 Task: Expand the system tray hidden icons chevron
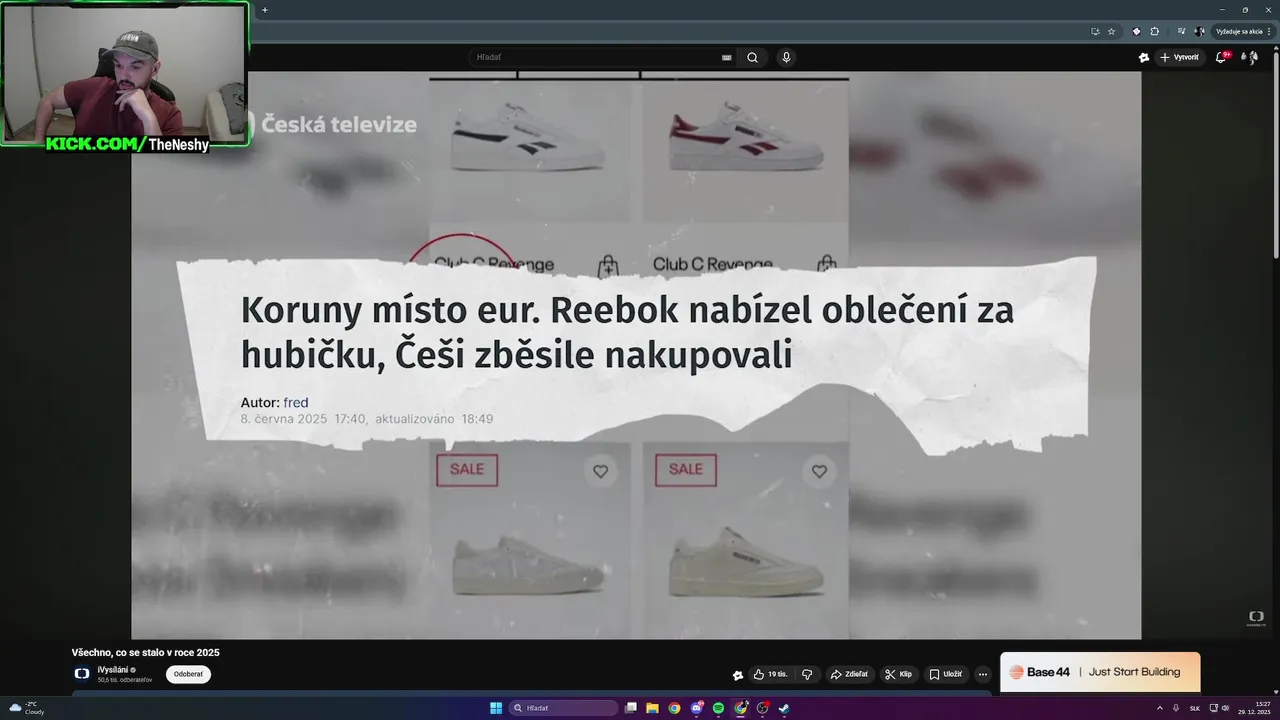pyautogui.click(x=1160, y=708)
